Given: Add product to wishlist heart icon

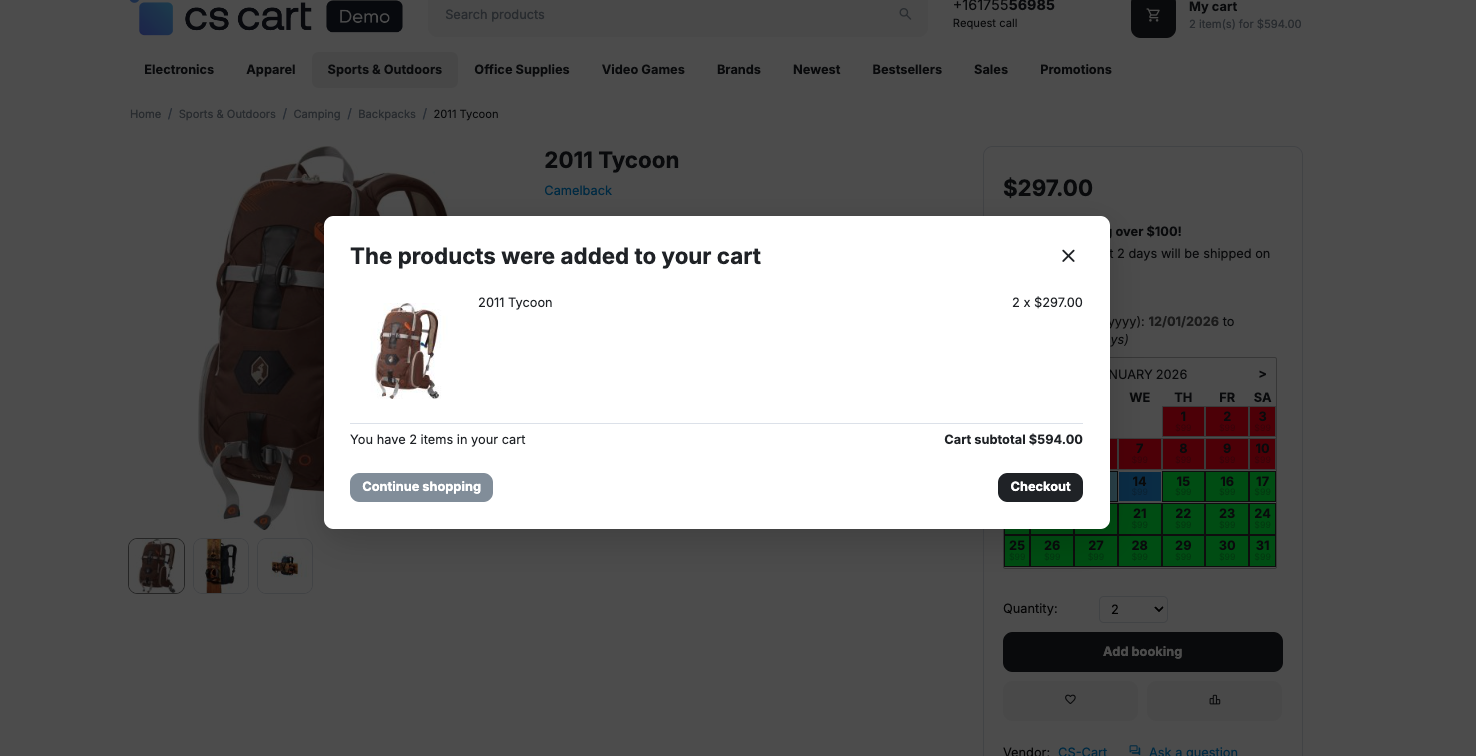Looking at the screenshot, I should point(1070,700).
